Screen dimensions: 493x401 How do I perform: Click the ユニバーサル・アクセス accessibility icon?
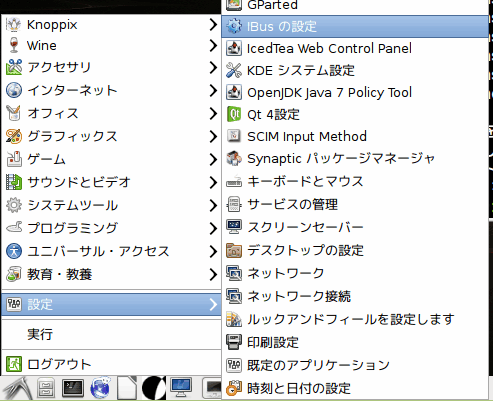[14, 251]
